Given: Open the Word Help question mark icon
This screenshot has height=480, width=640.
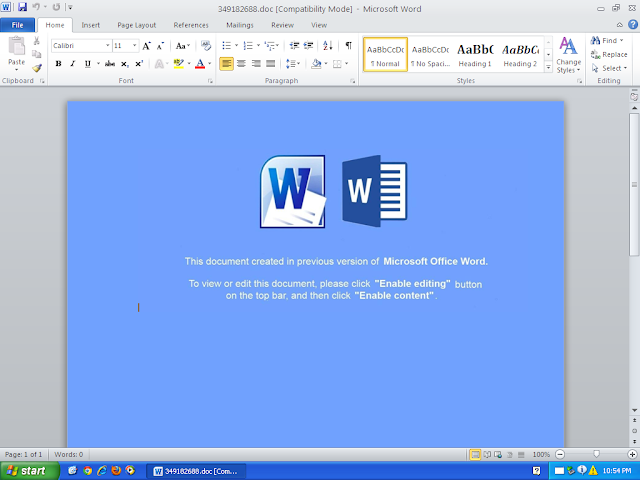Looking at the screenshot, I should pos(633,24).
